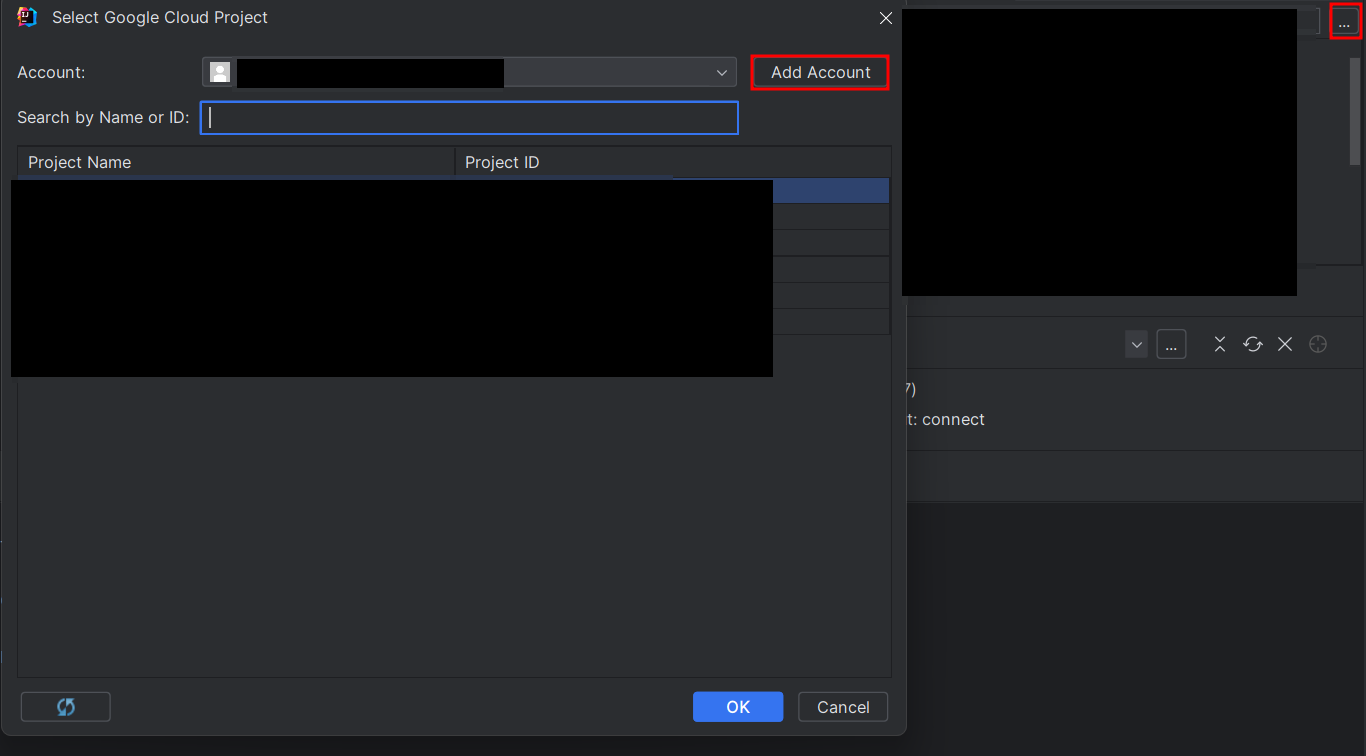Viewport: 1366px width, 756px height.
Task: Click the scrollbar in the background window
Action: tap(1355, 110)
